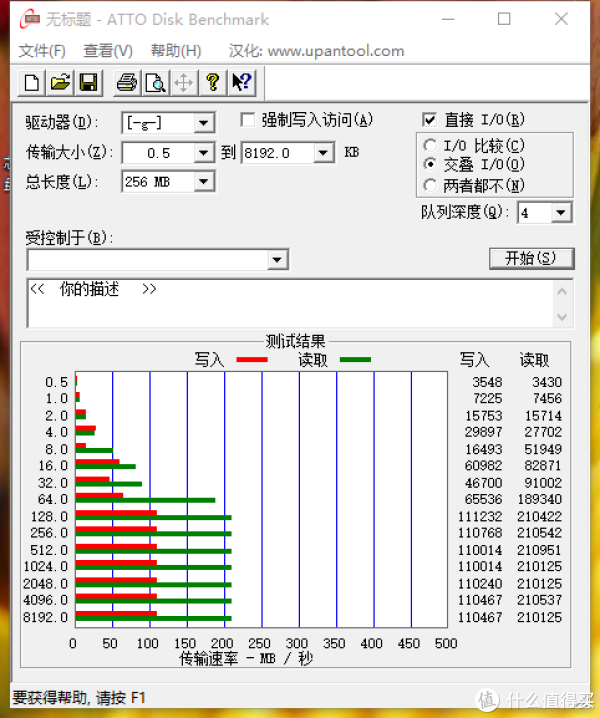Click the 传输速率 - MB / 秒 axis label

pos(246,659)
